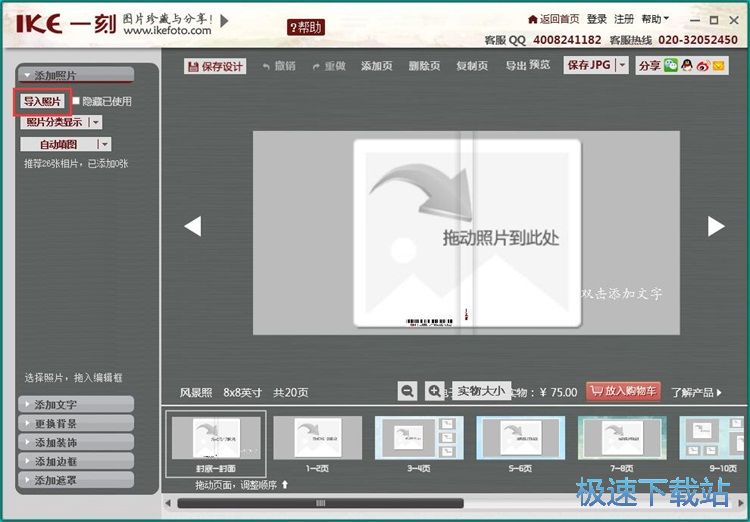Click the 分享 share label
Image resolution: width=750 pixels, height=522 pixels.
point(650,66)
